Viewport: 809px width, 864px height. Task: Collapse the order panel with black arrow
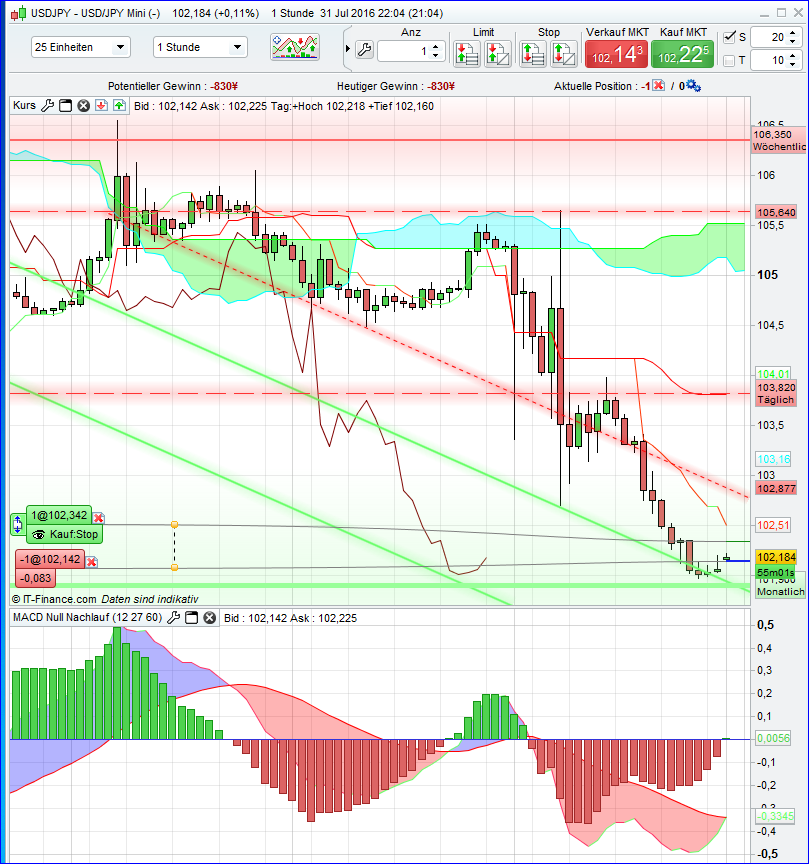coord(348,48)
